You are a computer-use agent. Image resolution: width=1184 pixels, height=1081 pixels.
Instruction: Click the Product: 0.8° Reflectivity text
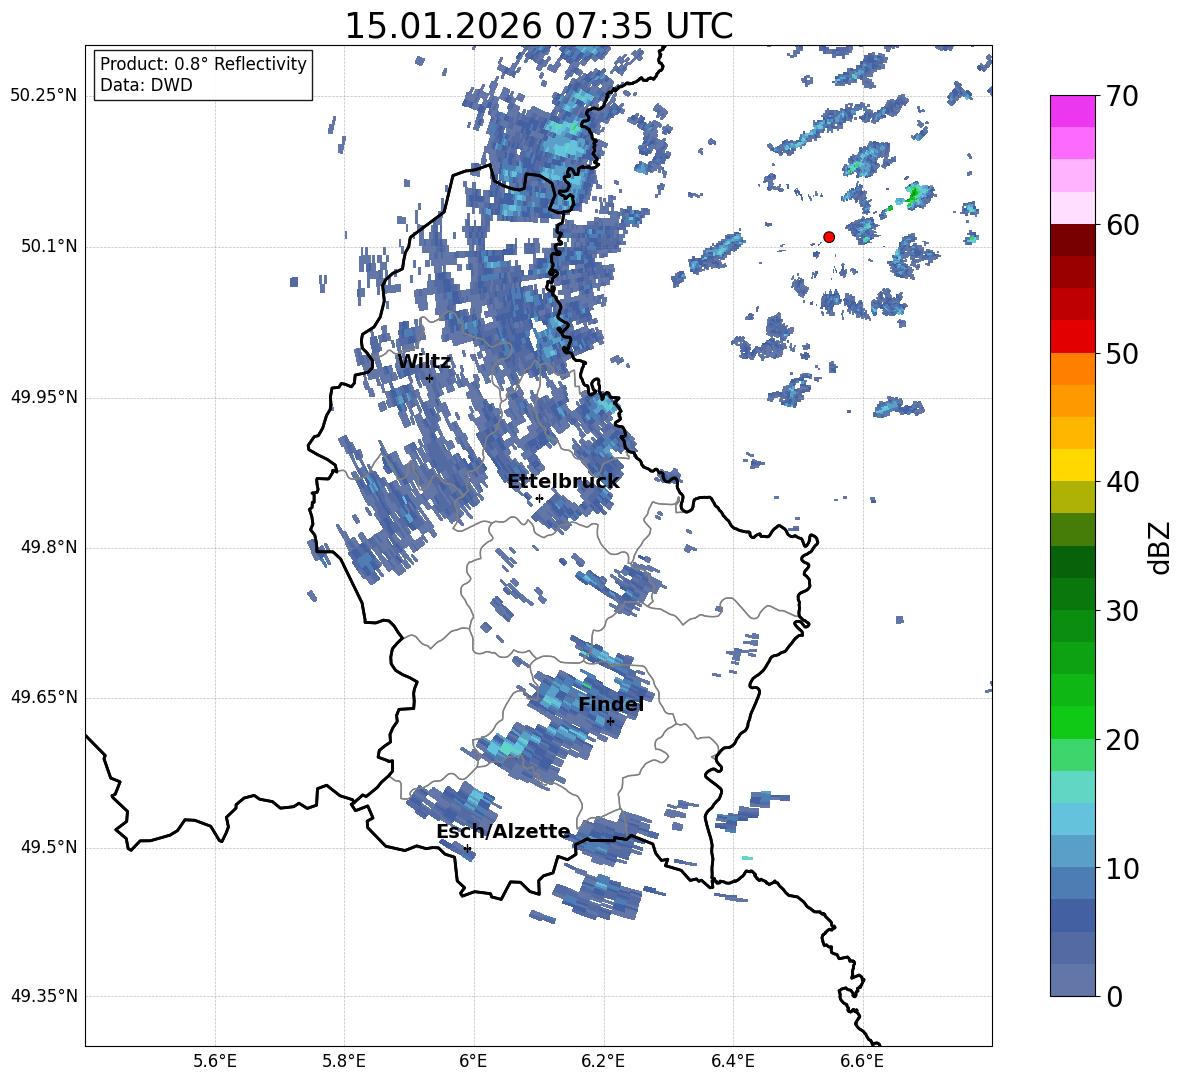pos(203,64)
